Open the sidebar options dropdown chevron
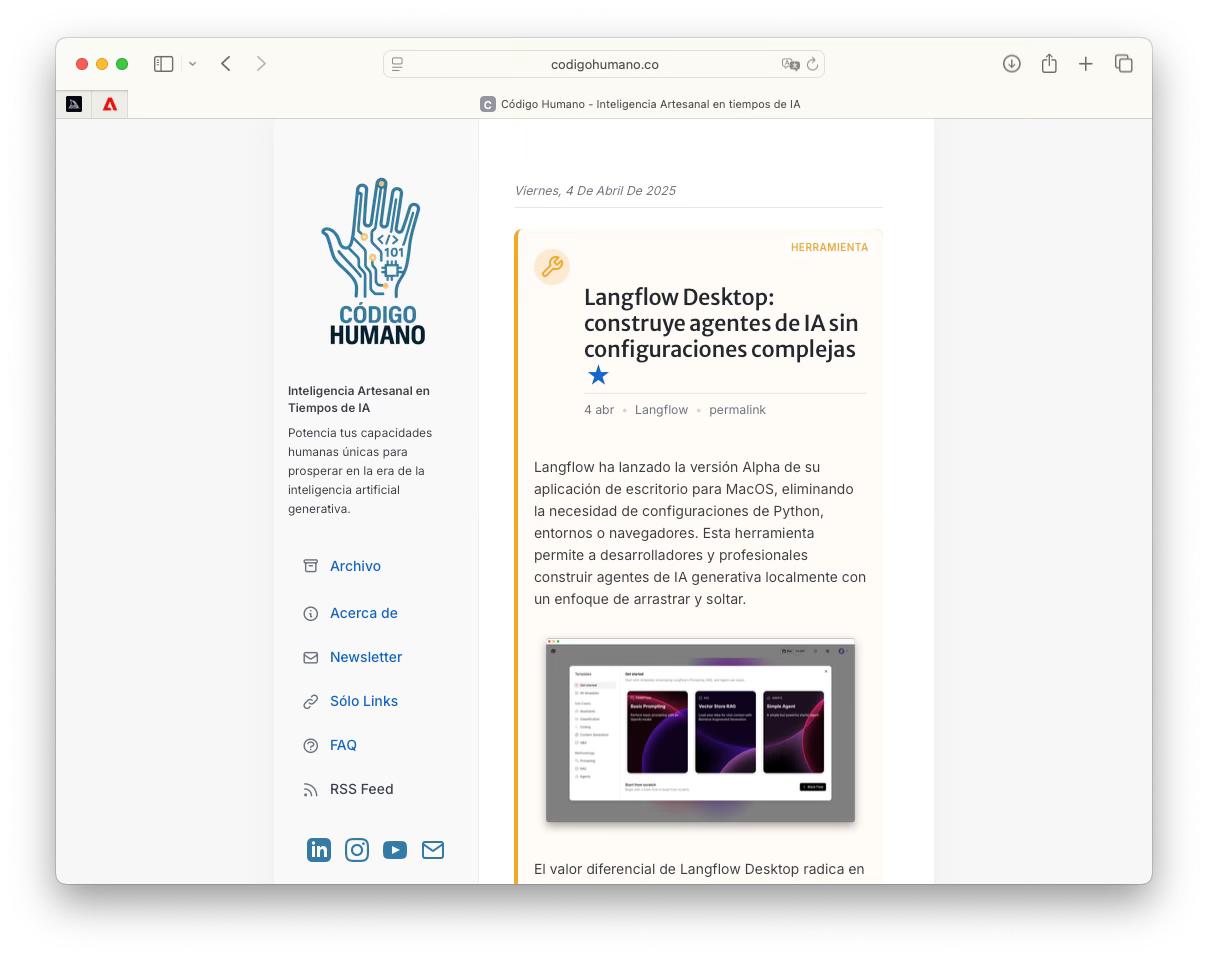1208x958 pixels. point(192,64)
